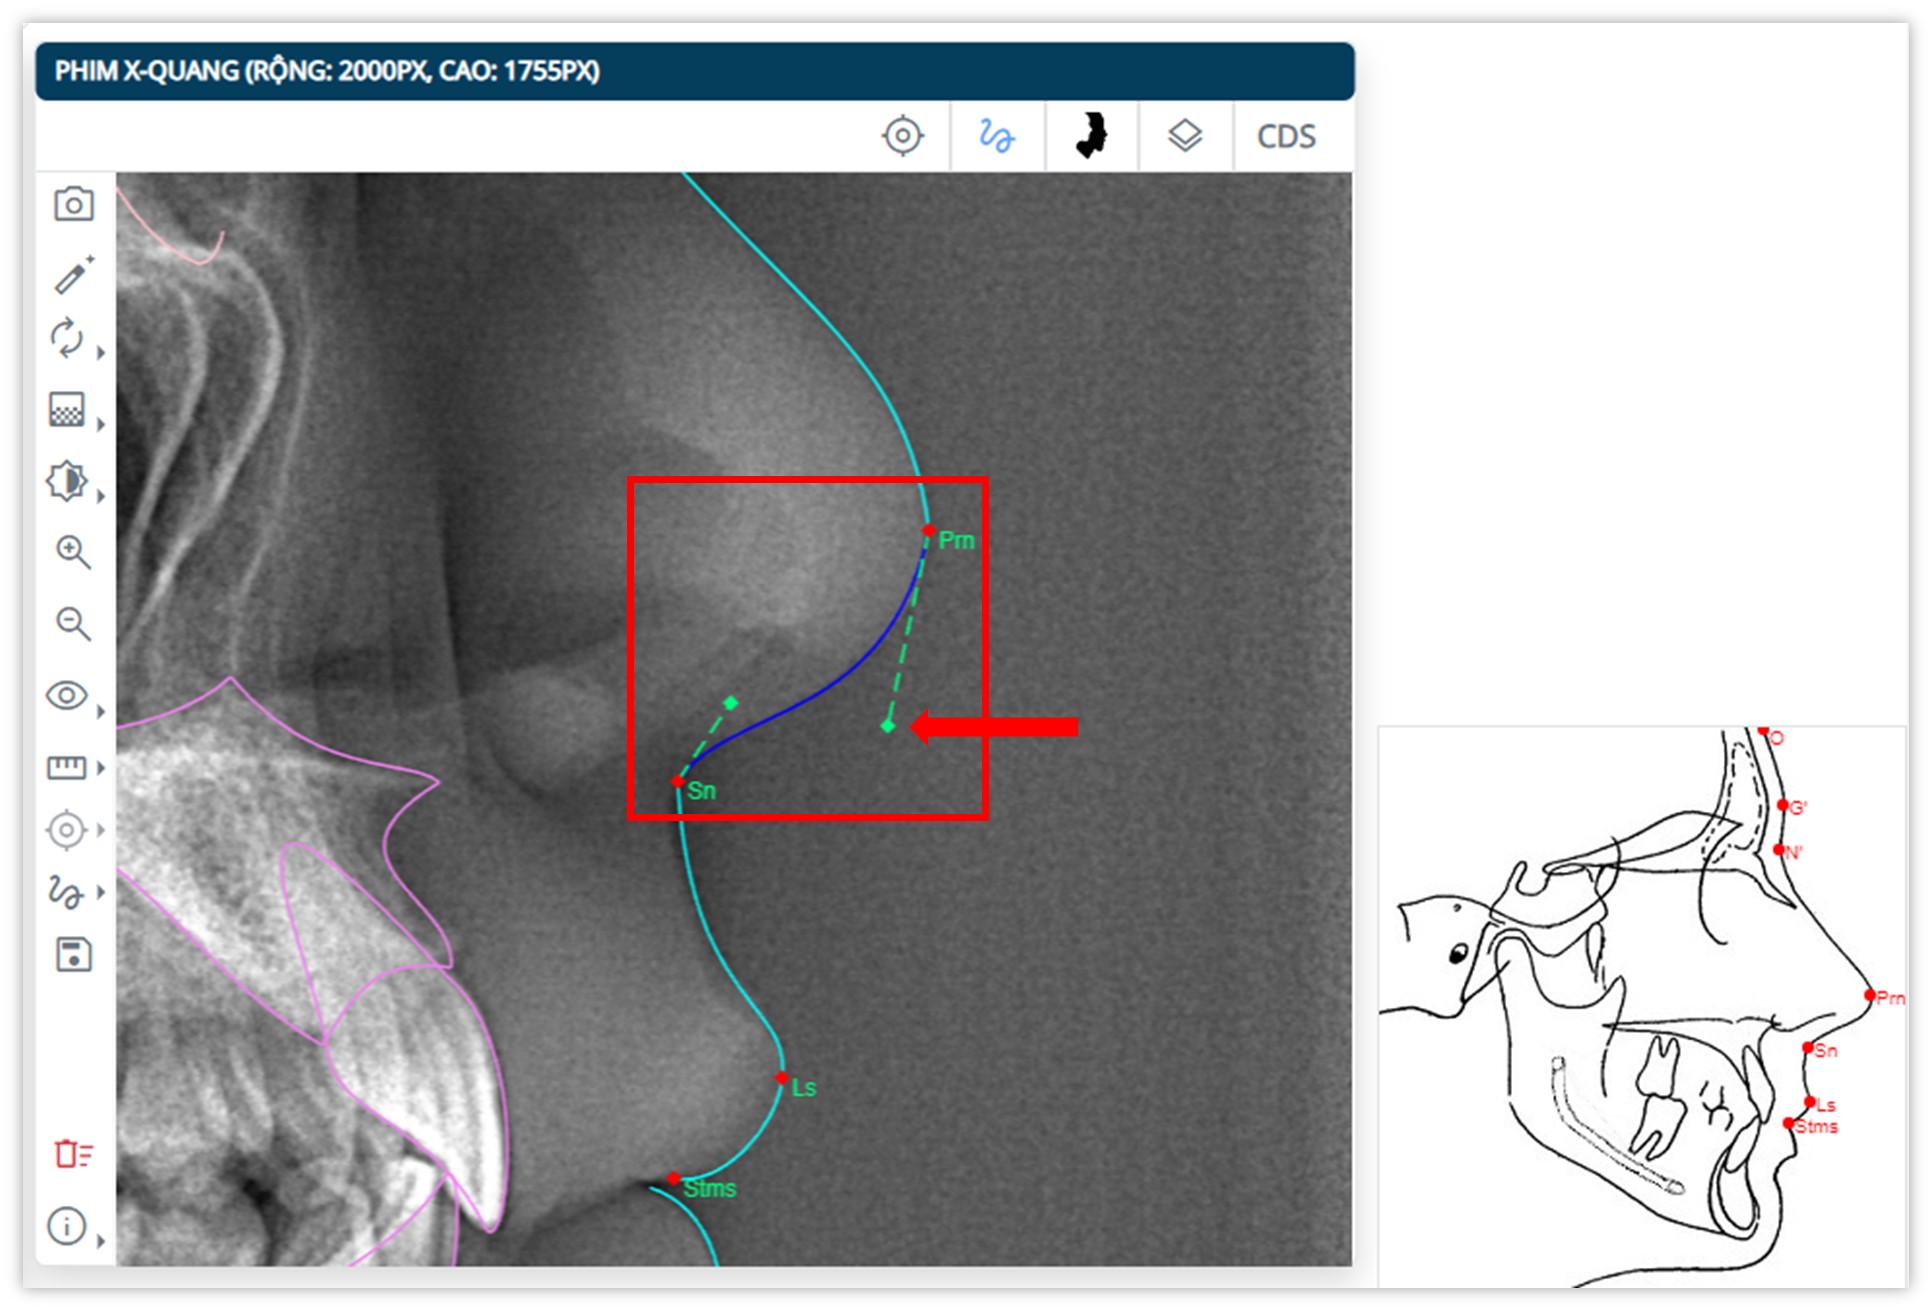Expand the brightness contrast submenu arrow
The height and width of the screenshot is (1311, 1932).
pos(100,495)
